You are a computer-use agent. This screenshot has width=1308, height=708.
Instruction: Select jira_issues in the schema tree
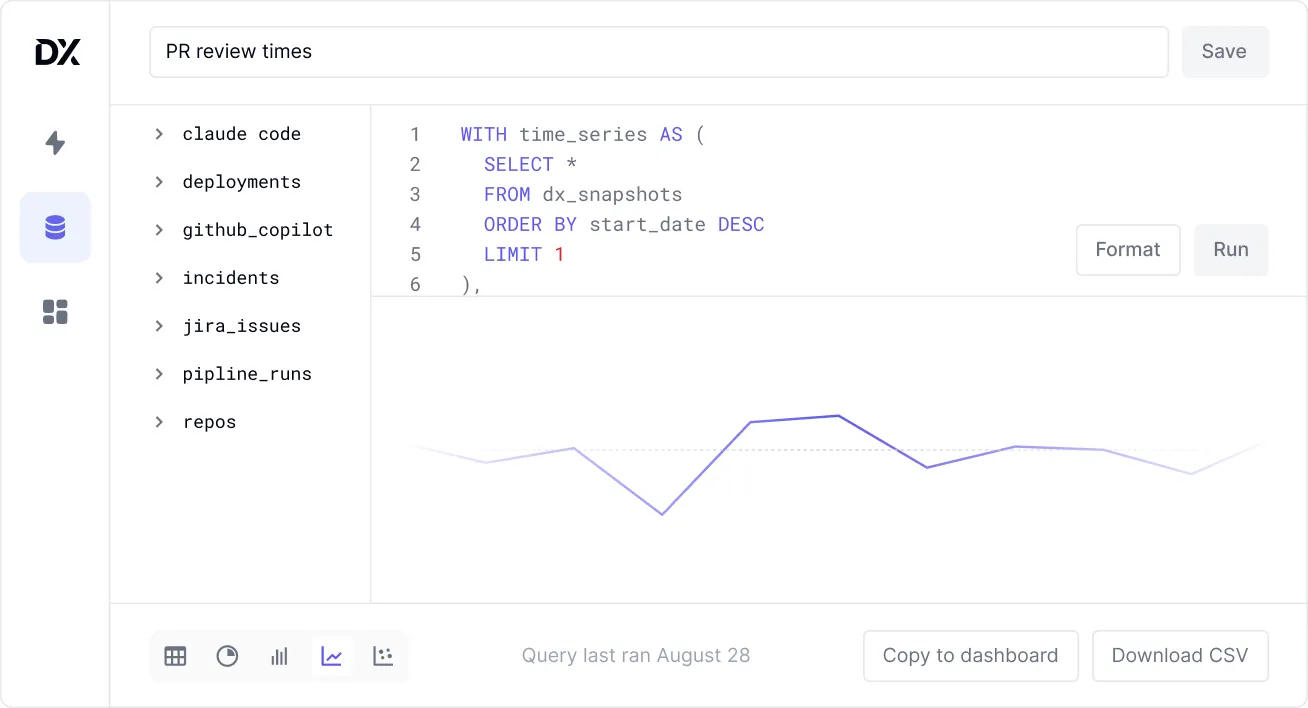click(x=241, y=326)
